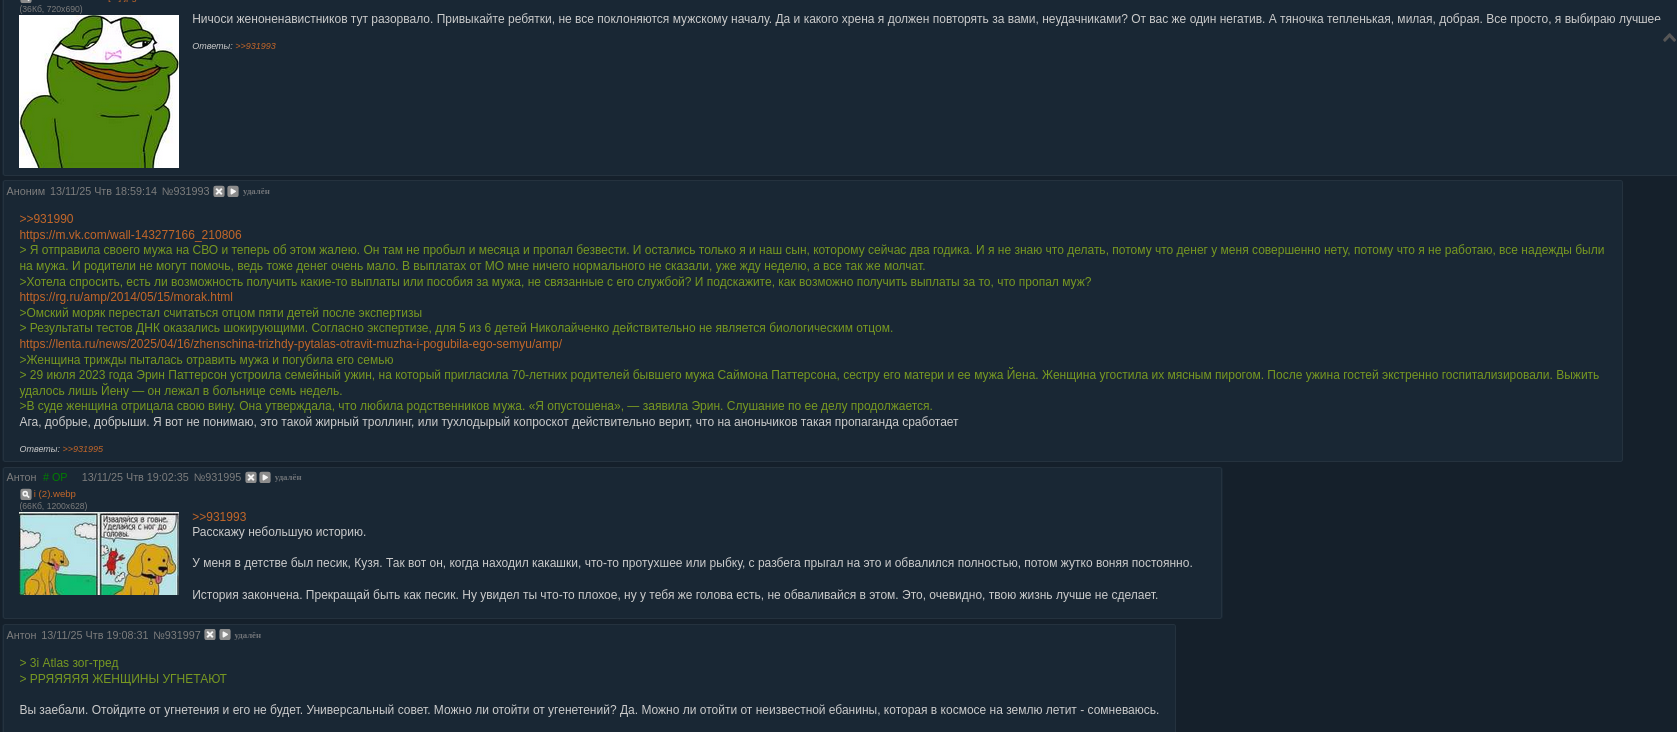The width and height of the screenshot is (1677, 732).
Task: Click the up arrow at the right edge
Action: [1668, 38]
